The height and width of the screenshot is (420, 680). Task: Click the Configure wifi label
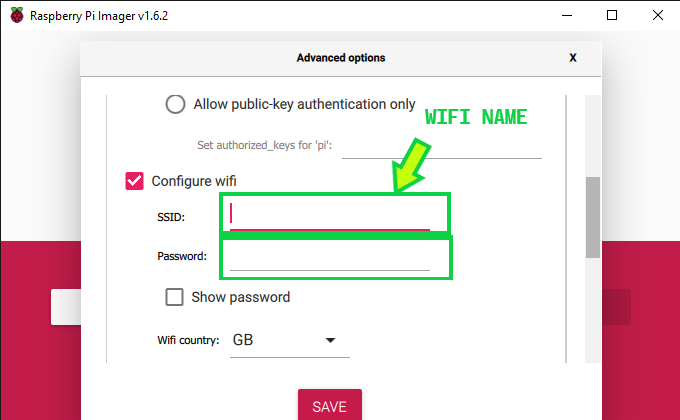pyautogui.click(x=194, y=181)
